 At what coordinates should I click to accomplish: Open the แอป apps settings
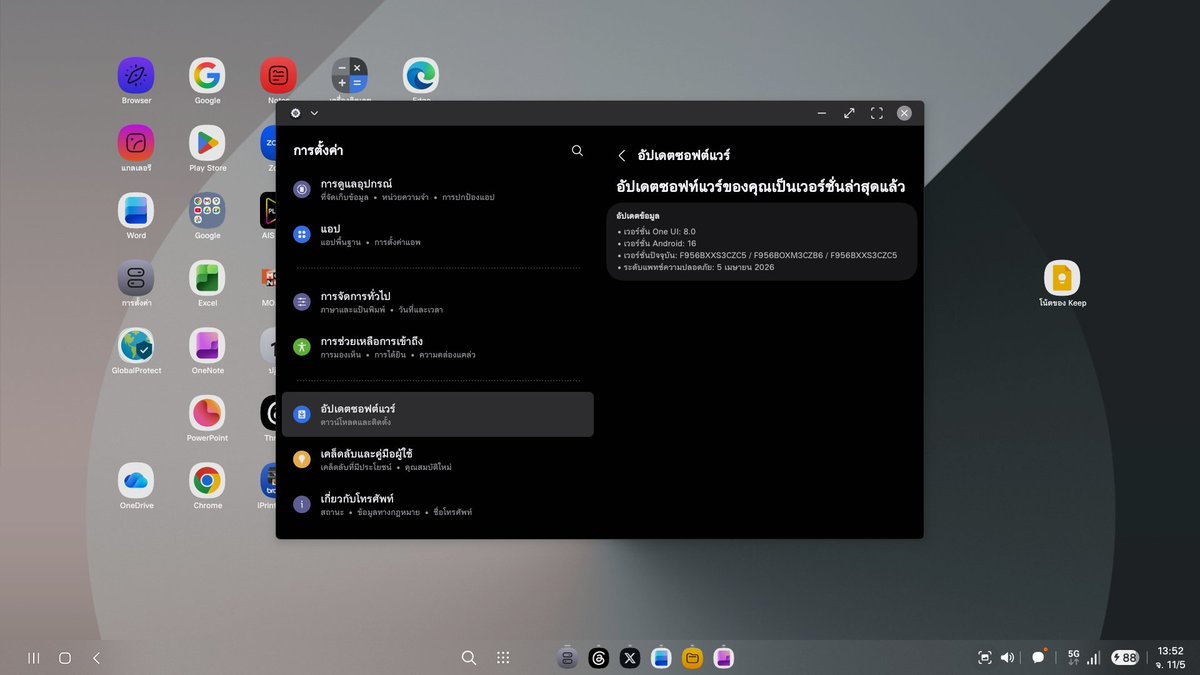[x=437, y=234]
